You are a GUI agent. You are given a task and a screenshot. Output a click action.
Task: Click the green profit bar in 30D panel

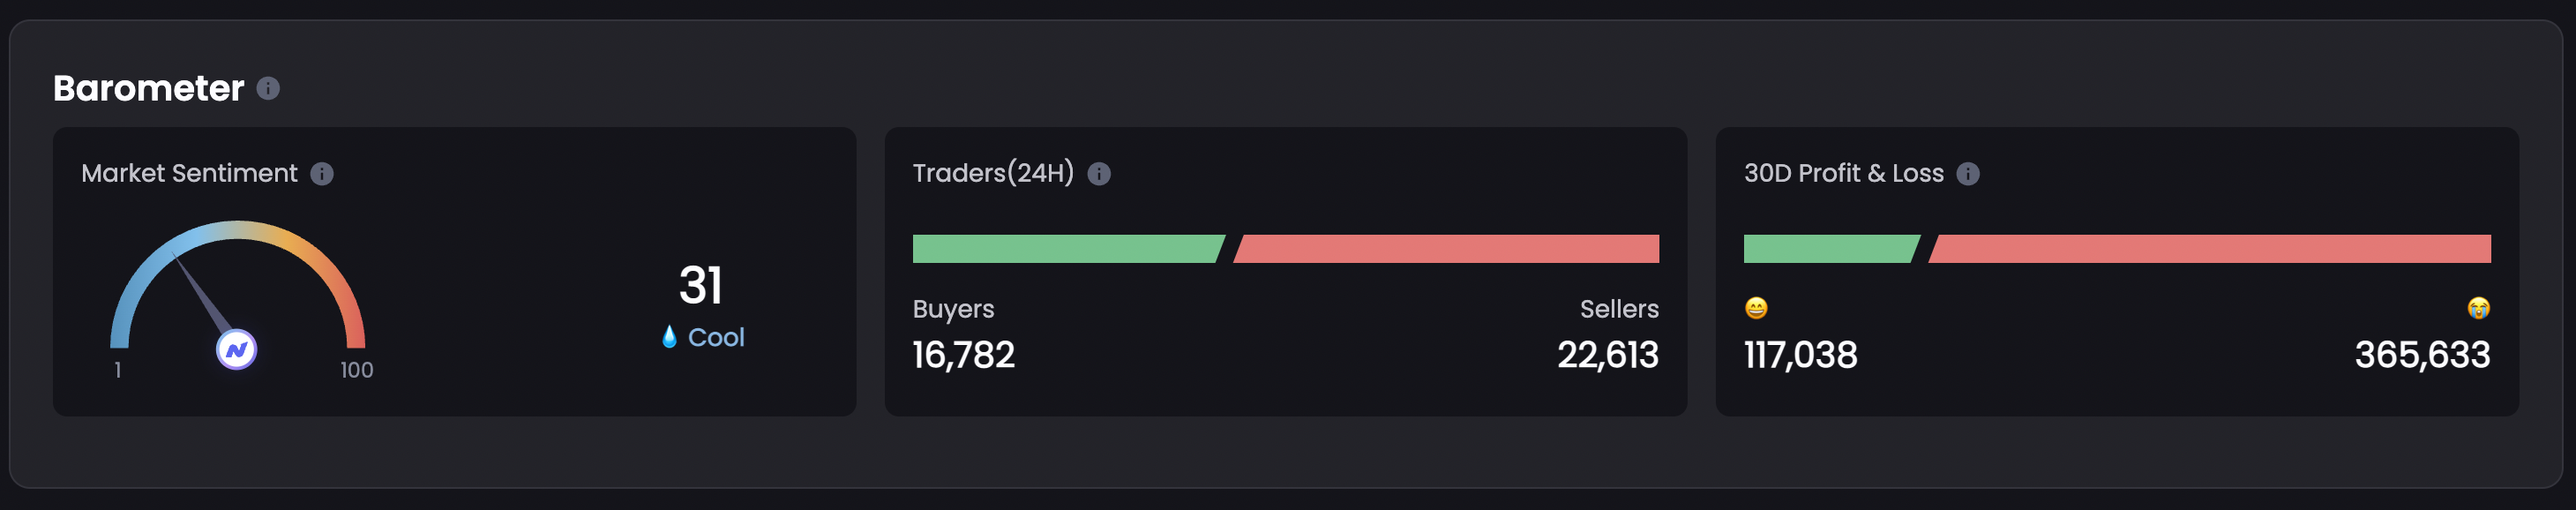[x=1828, y=249]
